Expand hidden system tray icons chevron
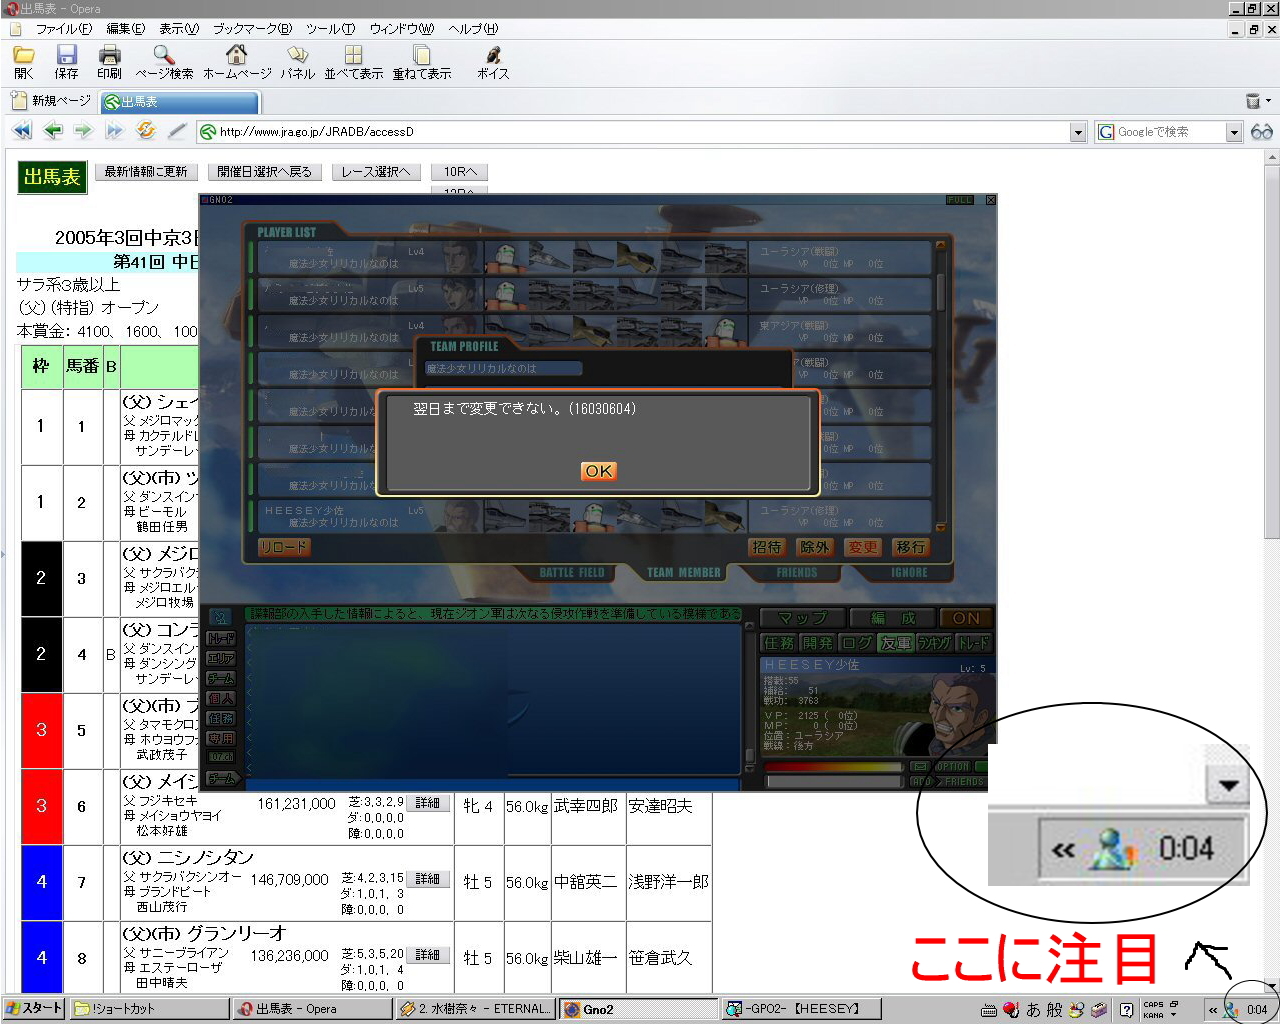 click(1213, 1010)
